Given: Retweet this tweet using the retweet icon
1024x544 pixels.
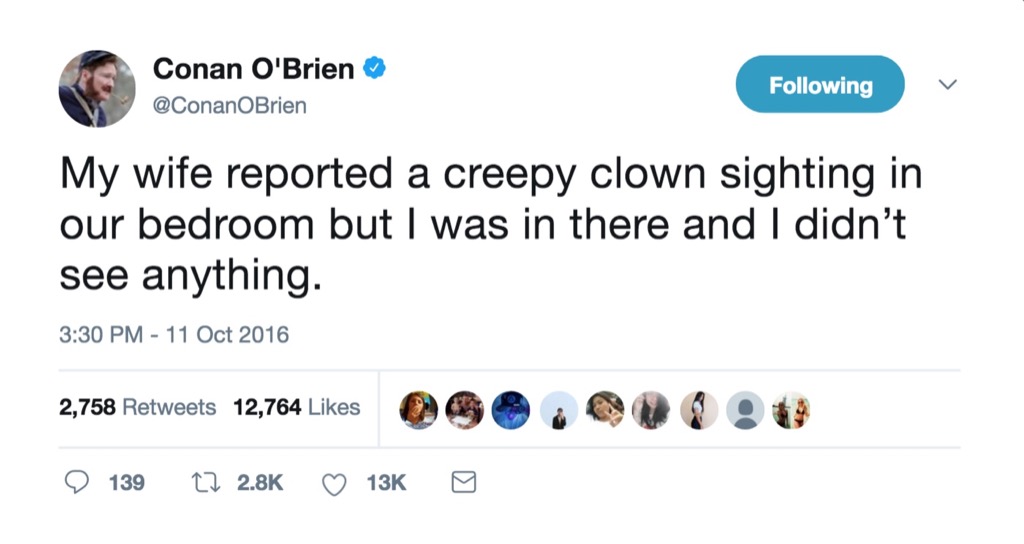Looking at the screenshot, I should tap(206, 483).
